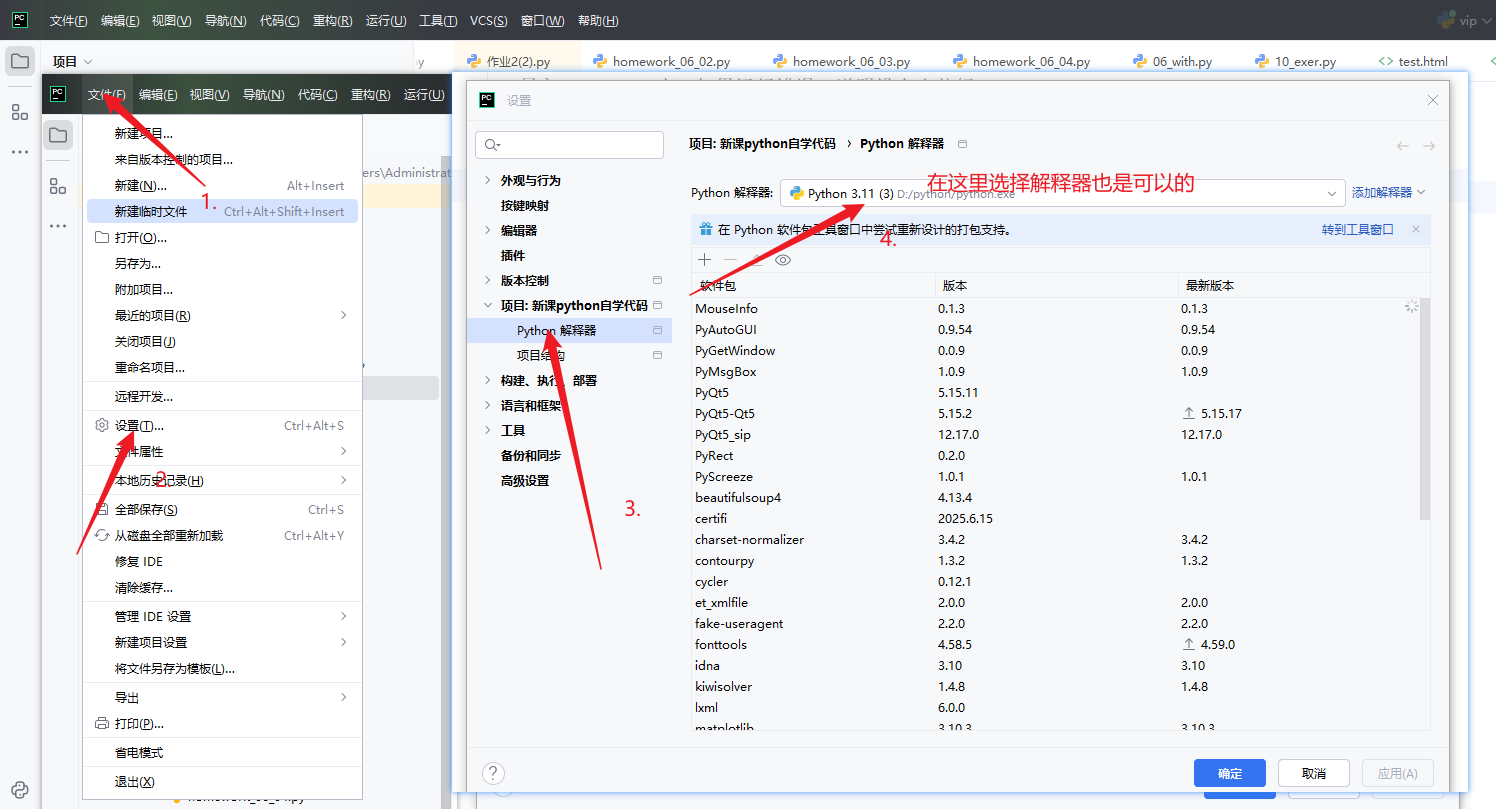Expand the 构建、执行、部署 settings node
The image size is (1496, 809).
488,380
